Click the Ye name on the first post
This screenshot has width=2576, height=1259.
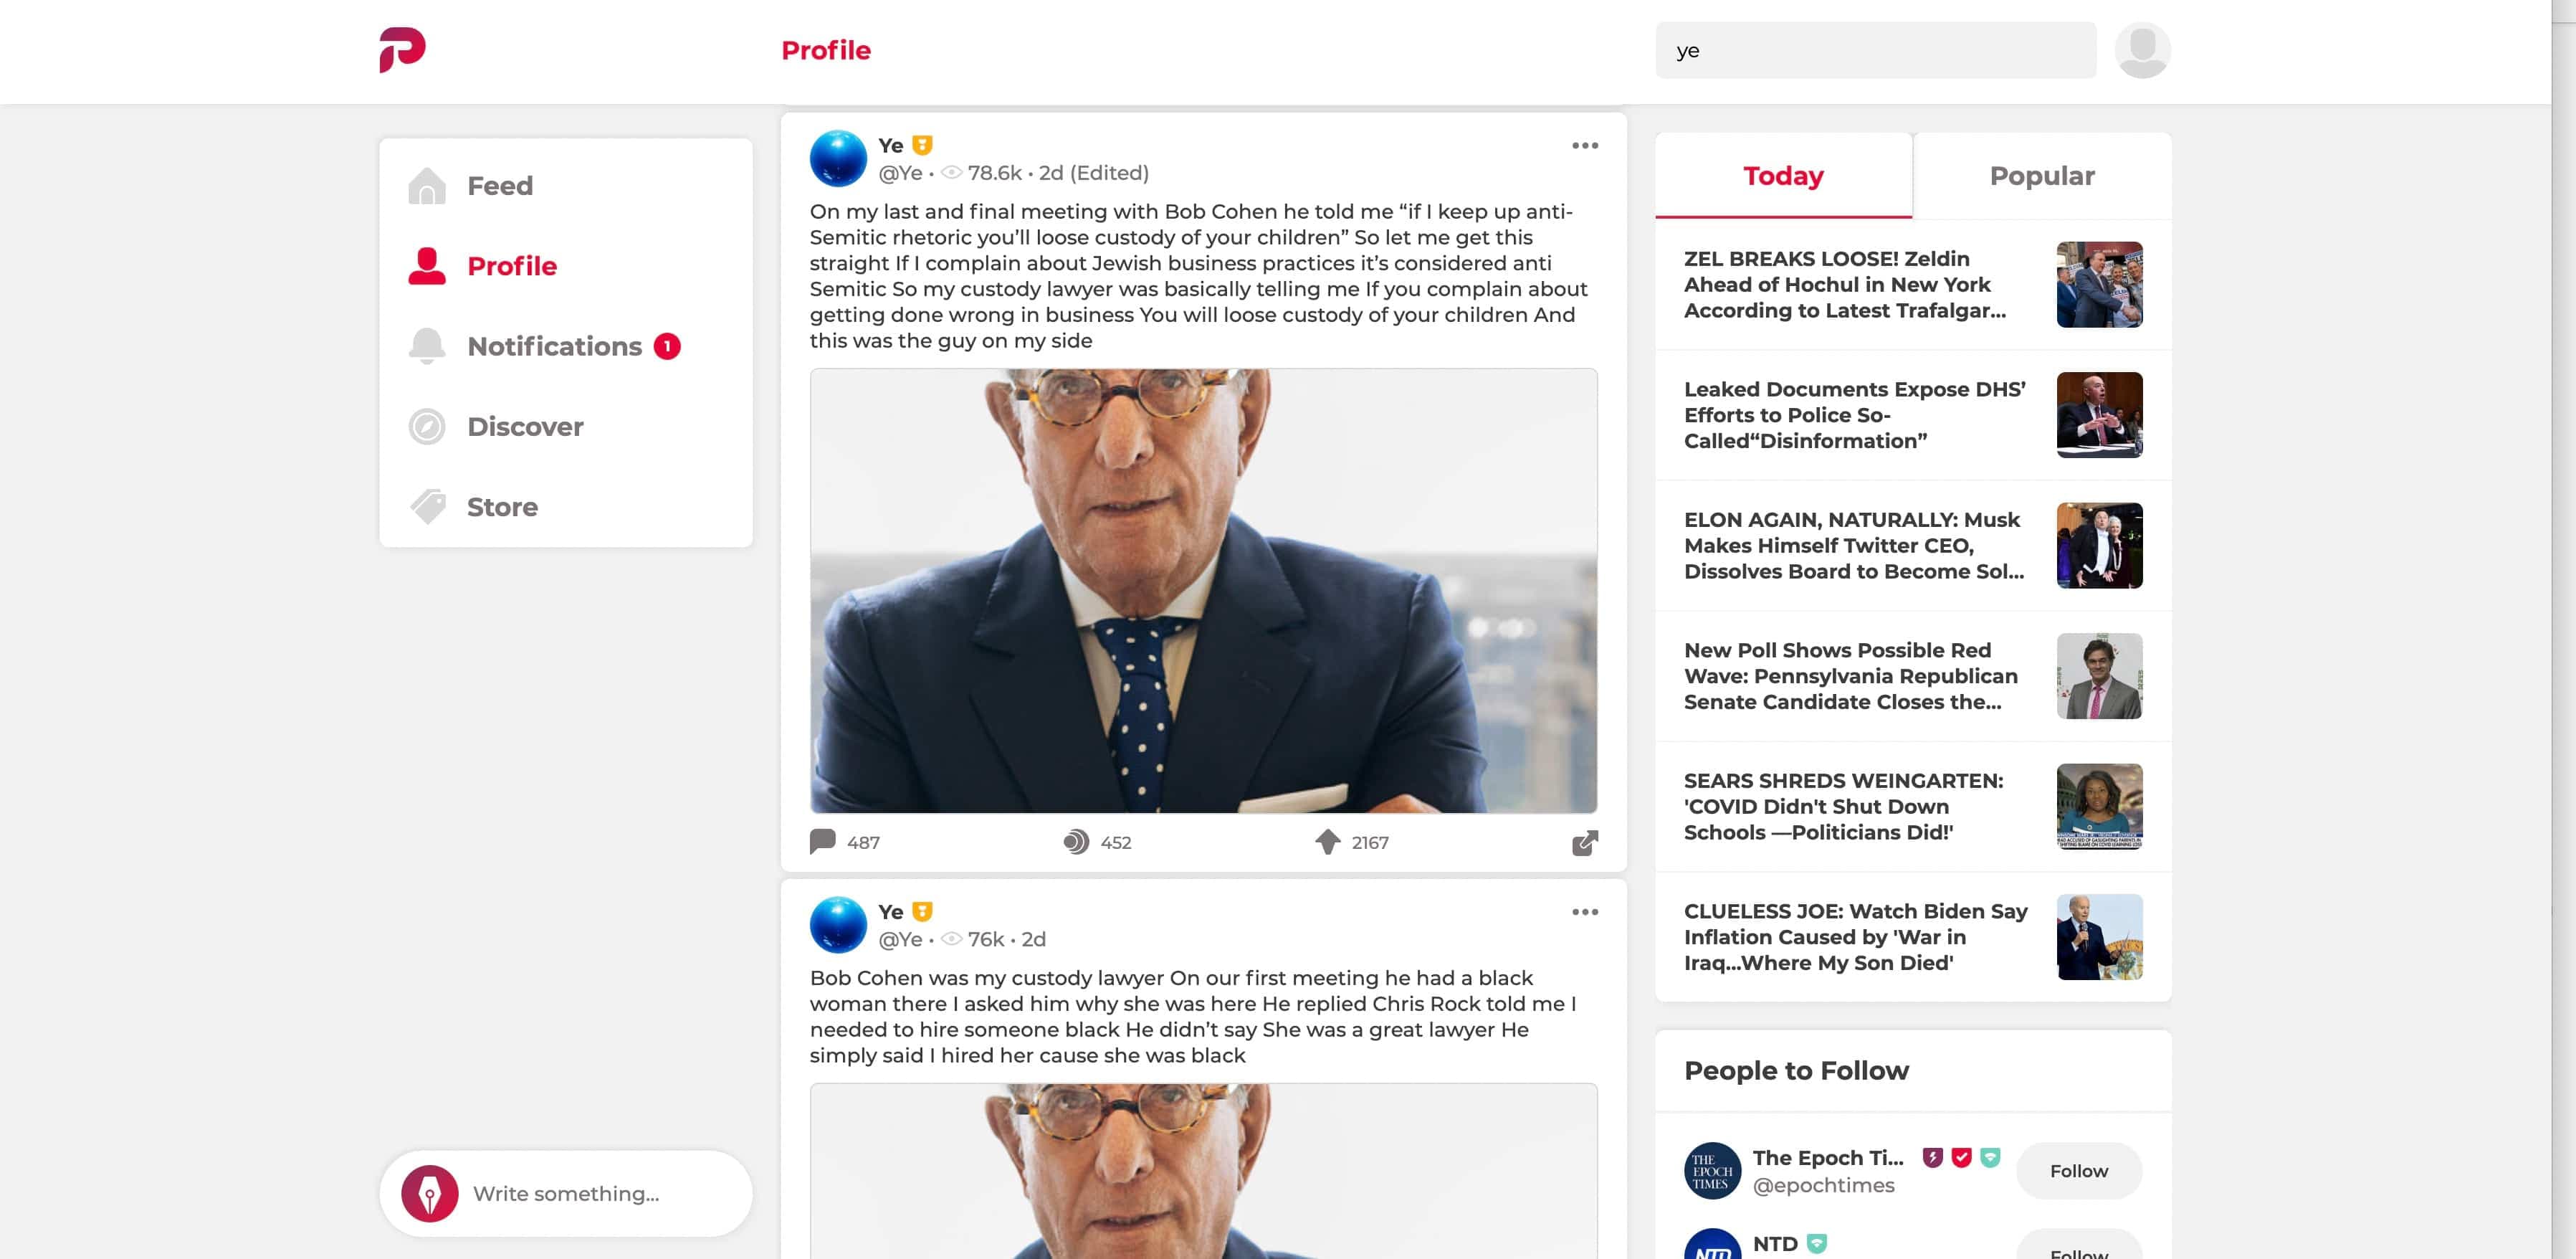(x=890, y=145)
